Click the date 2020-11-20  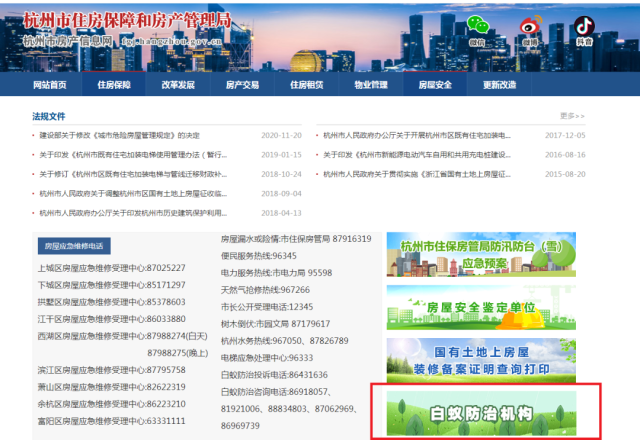[281, 135]
